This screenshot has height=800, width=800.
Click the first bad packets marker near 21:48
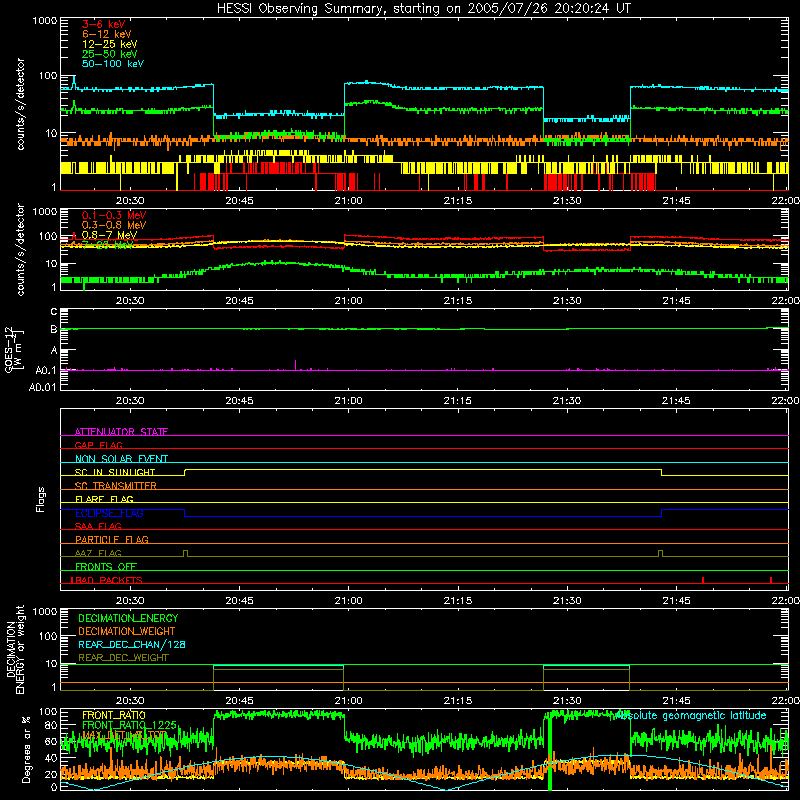tap(703, 580)
